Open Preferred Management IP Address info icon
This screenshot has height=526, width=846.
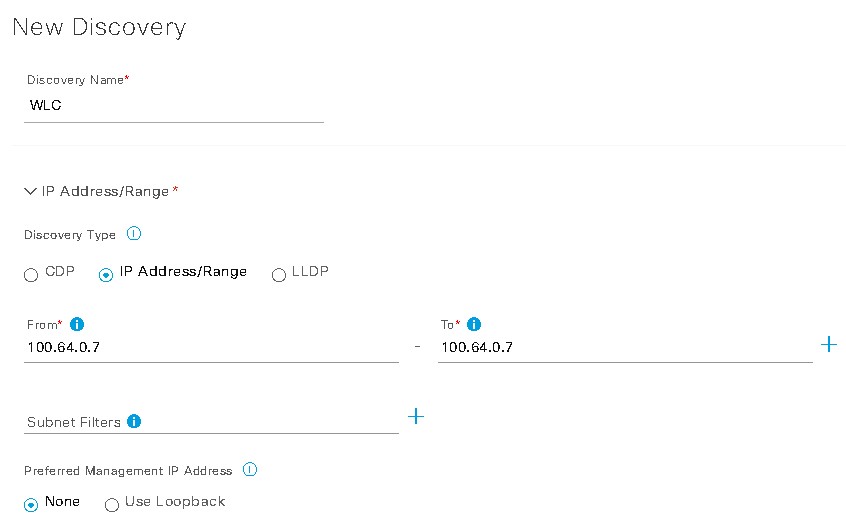coord(250,469)
